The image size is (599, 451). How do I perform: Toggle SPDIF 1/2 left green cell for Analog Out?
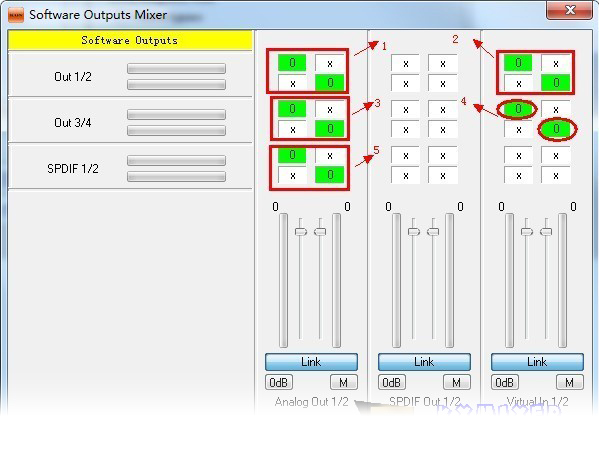point(292,155)
